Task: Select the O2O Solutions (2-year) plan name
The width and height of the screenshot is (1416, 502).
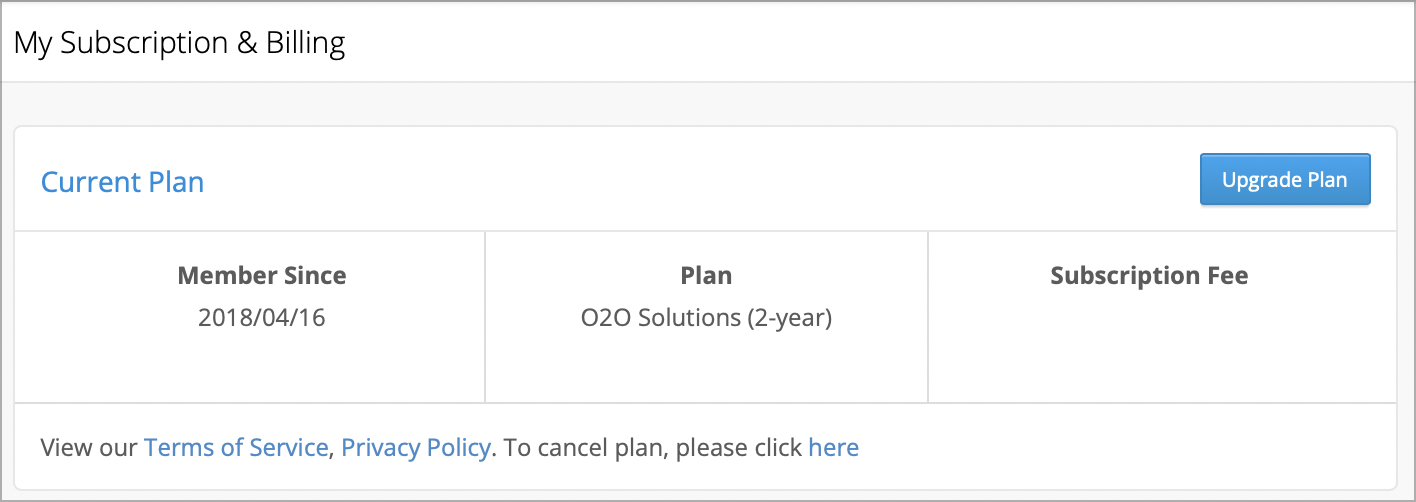Action: coord(706,318)
